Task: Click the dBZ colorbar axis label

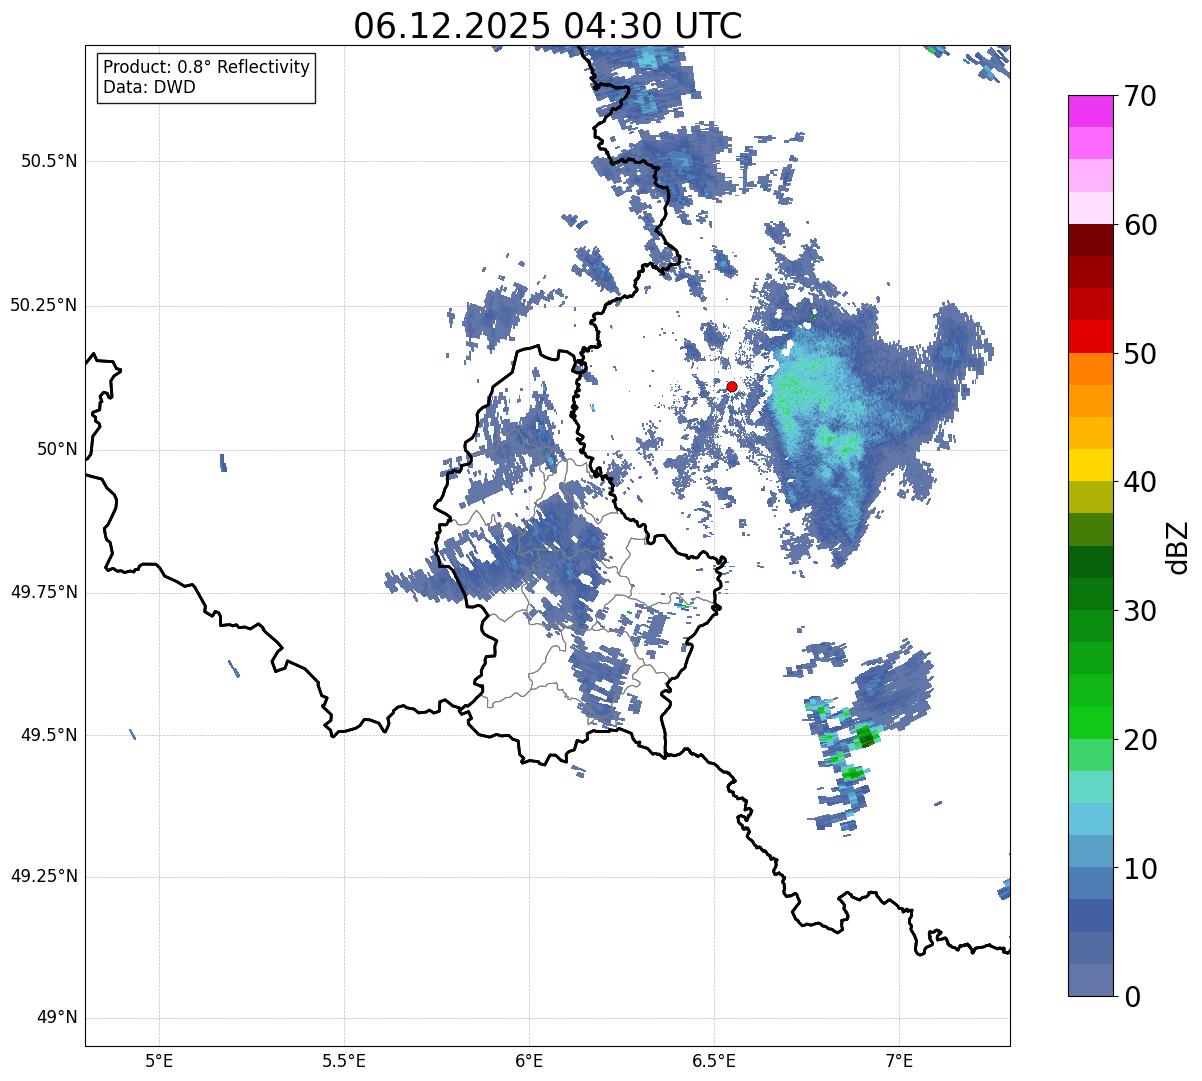Action: 1178,546
